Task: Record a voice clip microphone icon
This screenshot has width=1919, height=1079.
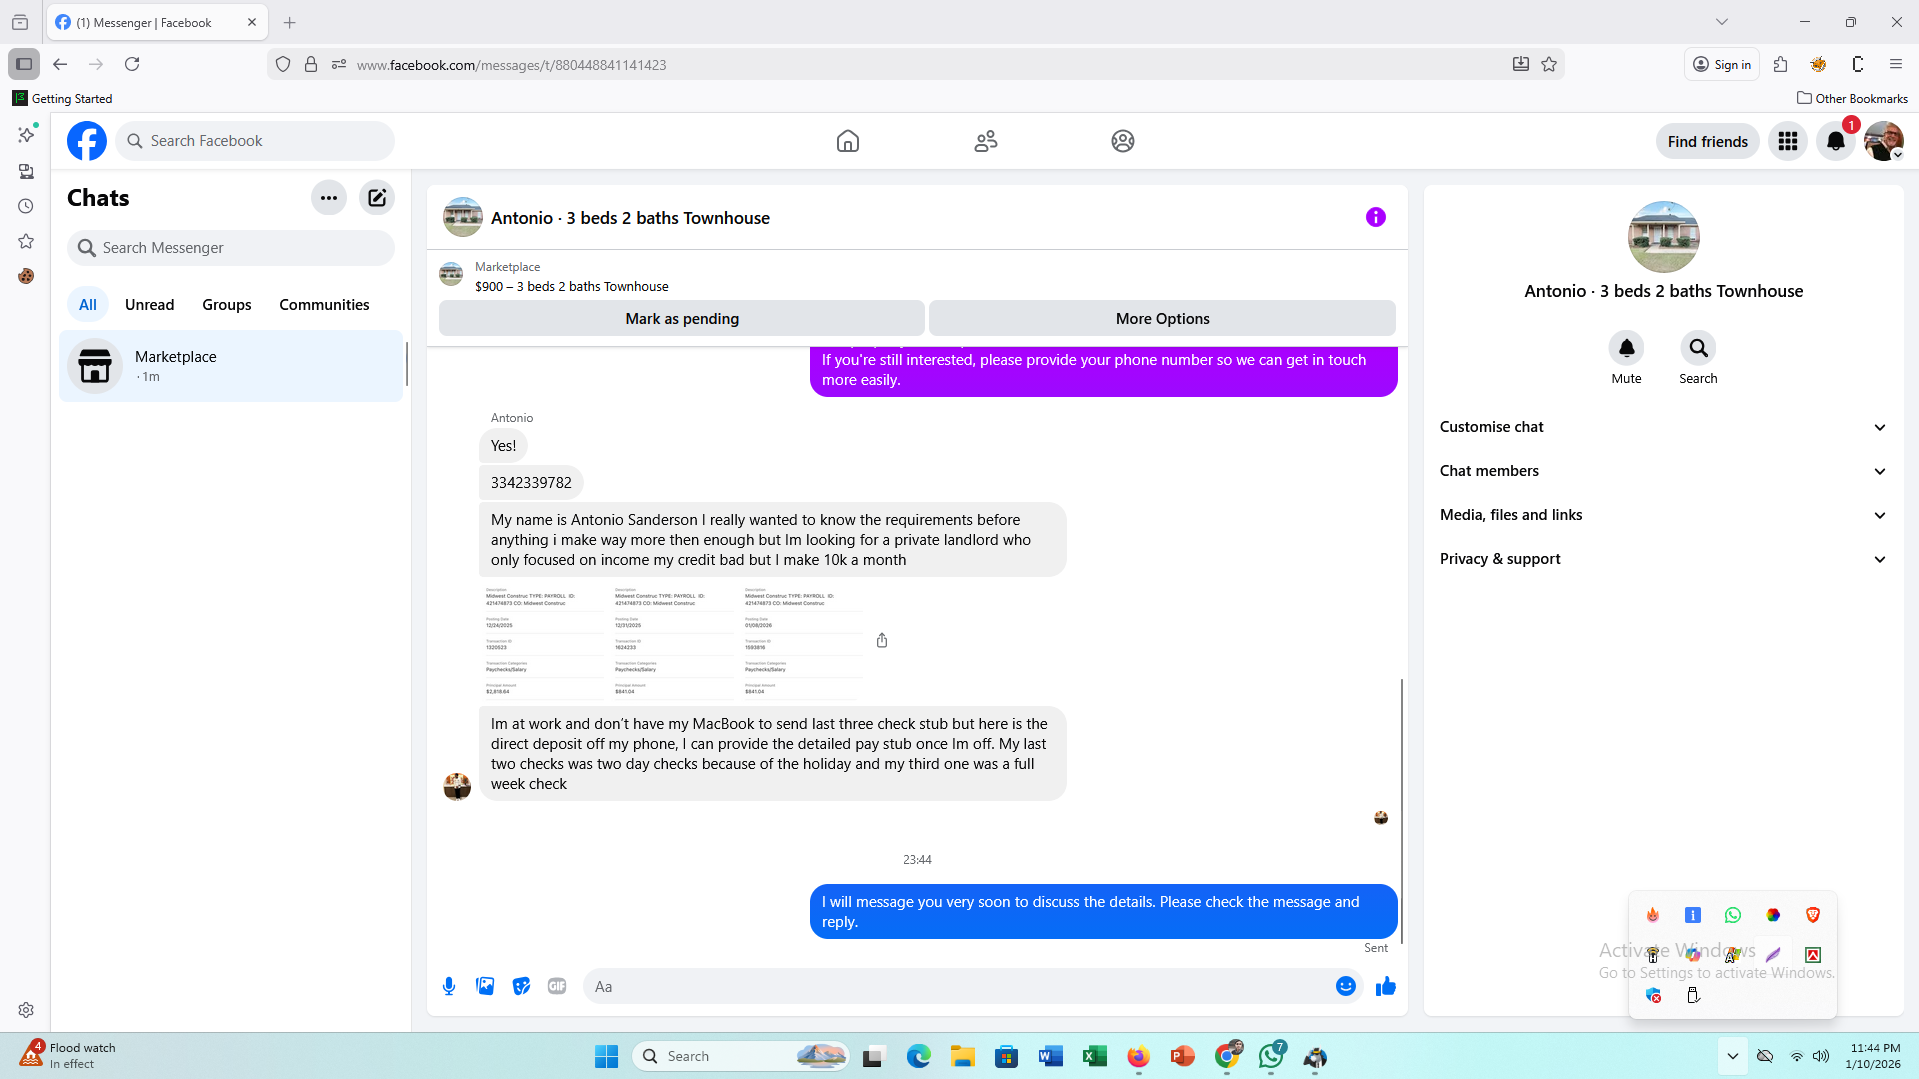Action: coord(449,986)
